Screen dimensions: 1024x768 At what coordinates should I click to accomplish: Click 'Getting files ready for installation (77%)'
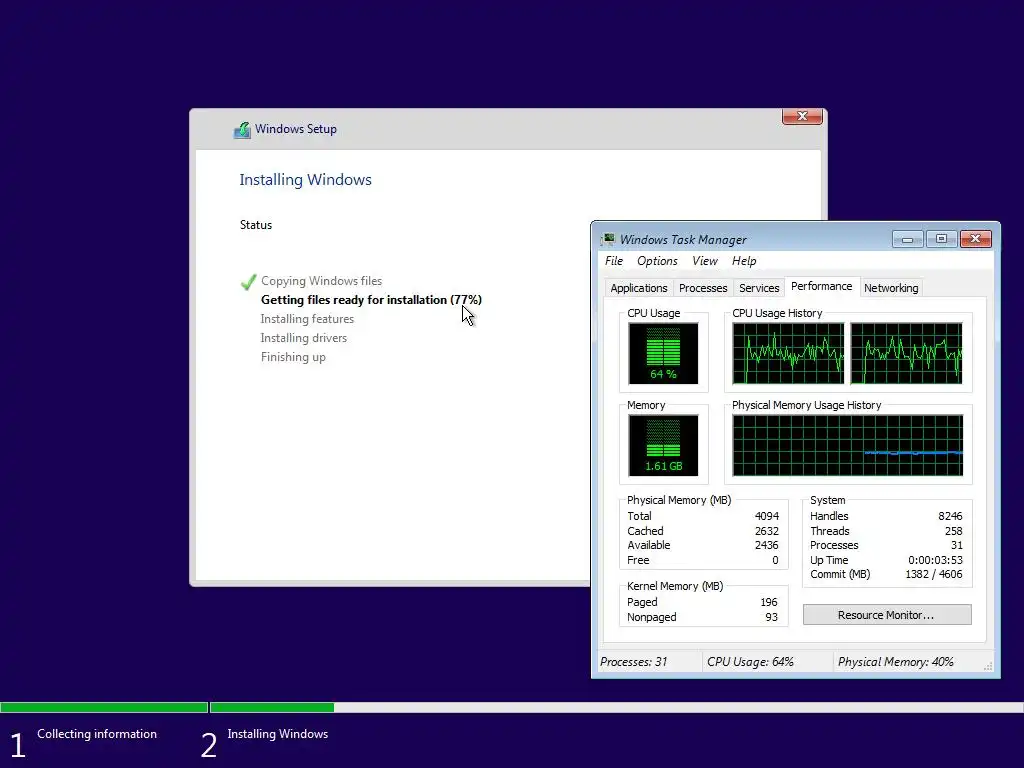(371, 300)
